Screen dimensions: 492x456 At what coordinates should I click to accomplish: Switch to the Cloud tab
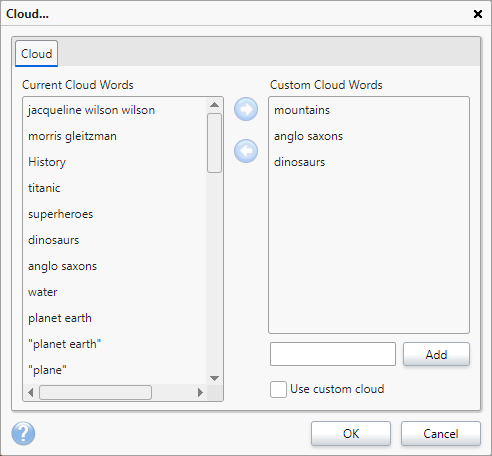36,54
